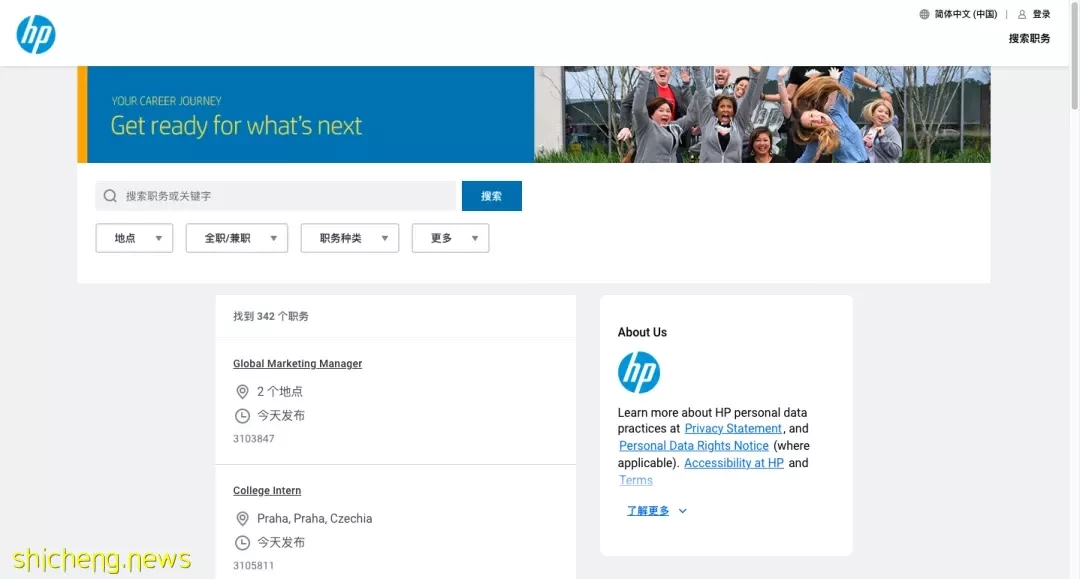This screenshot has width=1080, height=579.
Task: Click the user login icon
Action: 1022,14
